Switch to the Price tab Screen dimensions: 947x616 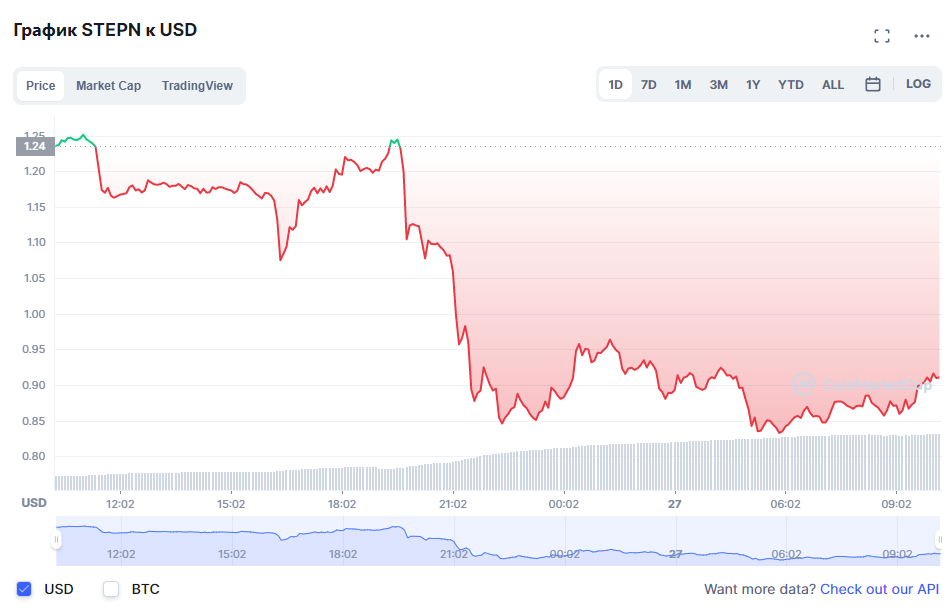coord(41,86)
